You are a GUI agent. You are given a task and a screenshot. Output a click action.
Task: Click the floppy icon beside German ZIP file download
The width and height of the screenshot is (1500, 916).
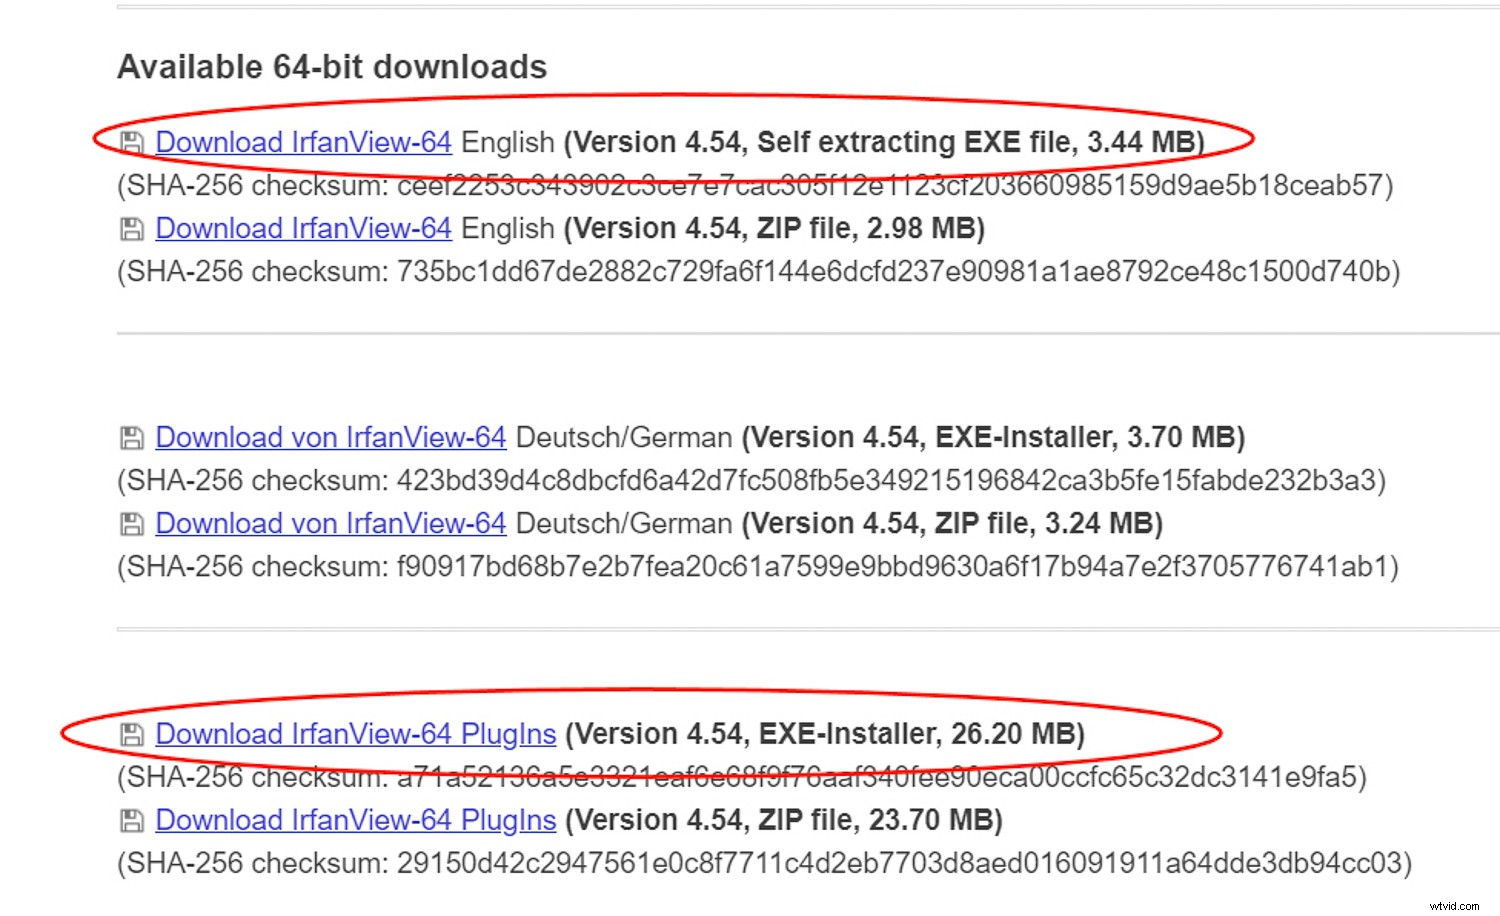click(132, 524)
